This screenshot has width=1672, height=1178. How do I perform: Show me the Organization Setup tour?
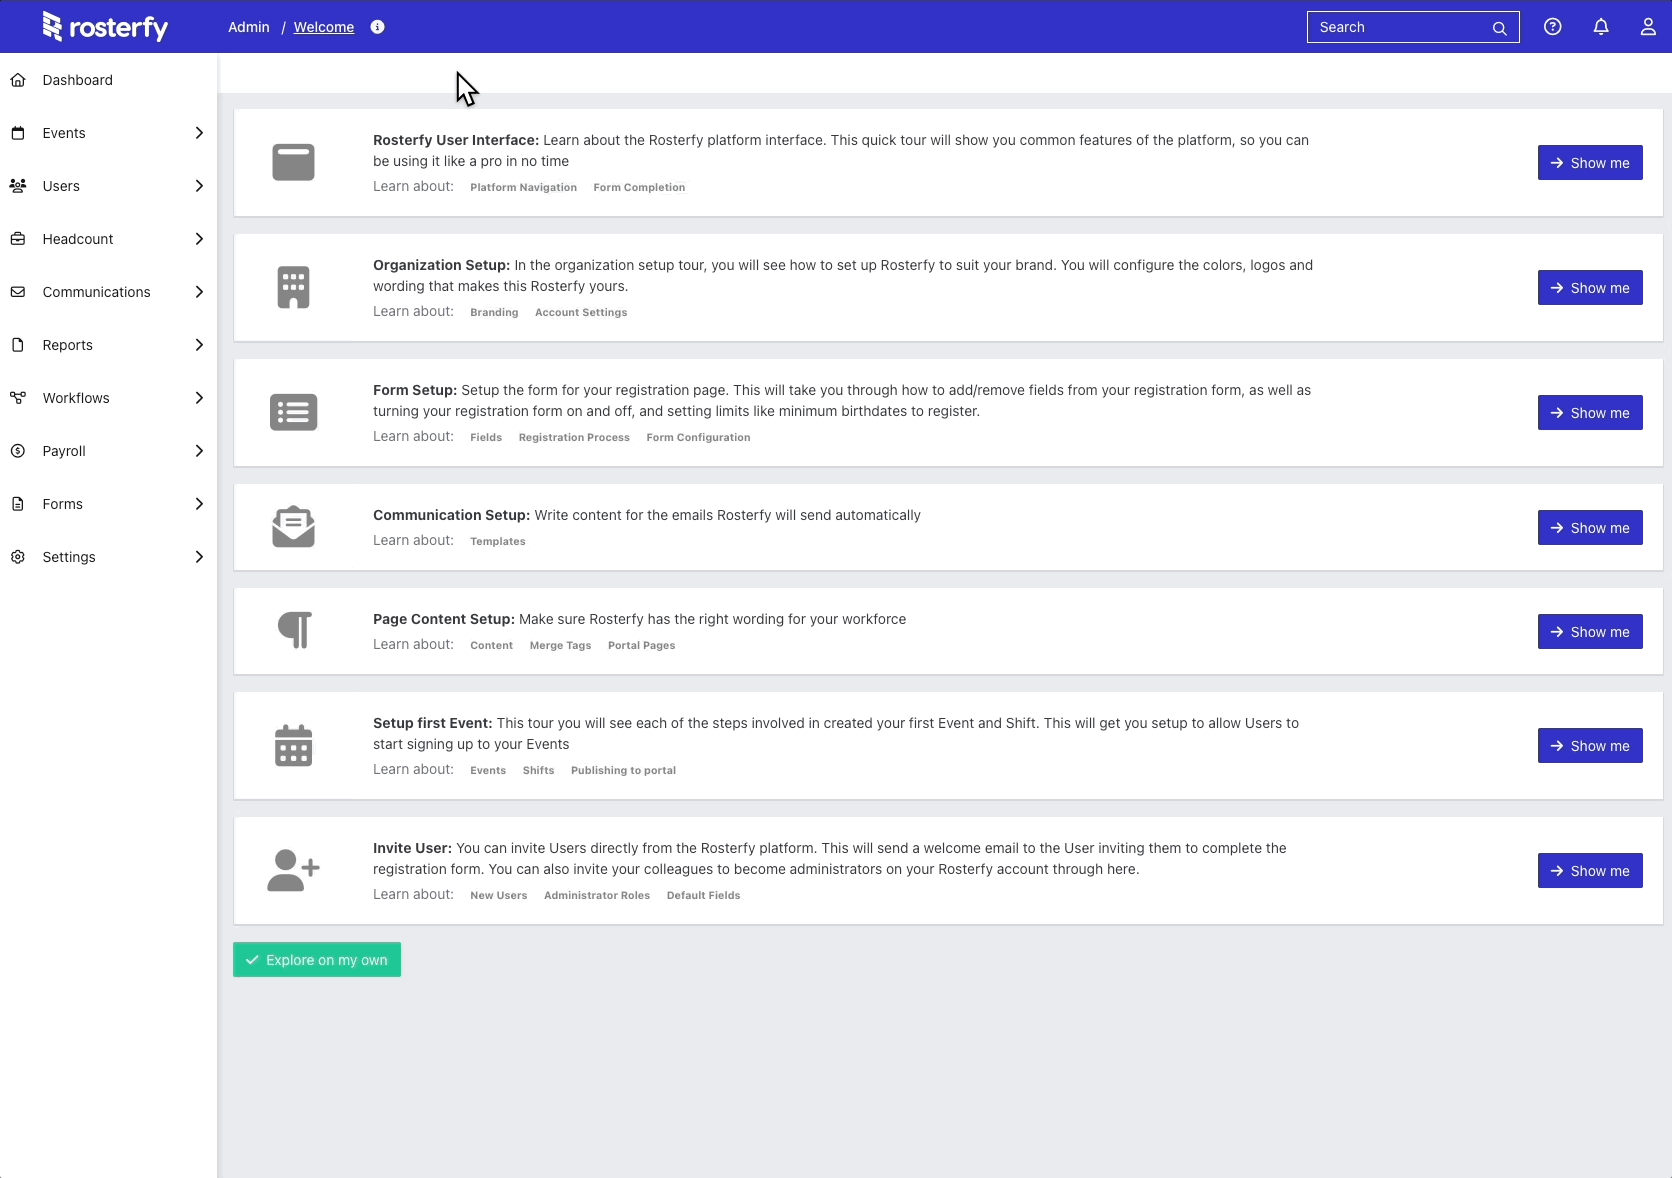[x=1590, y=288]
